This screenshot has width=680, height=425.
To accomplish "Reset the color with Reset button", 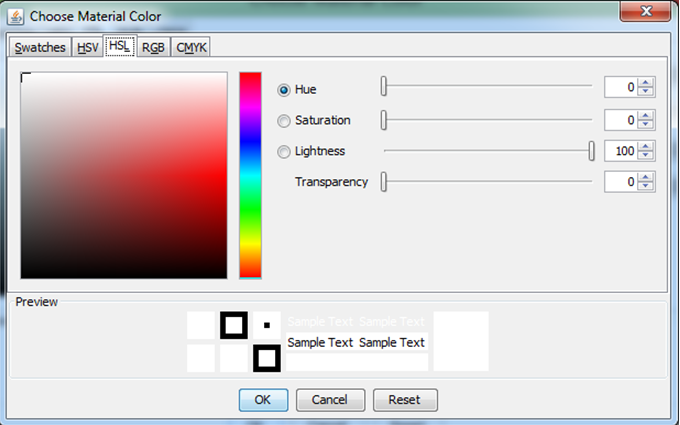I will click(x=404, y=400).
